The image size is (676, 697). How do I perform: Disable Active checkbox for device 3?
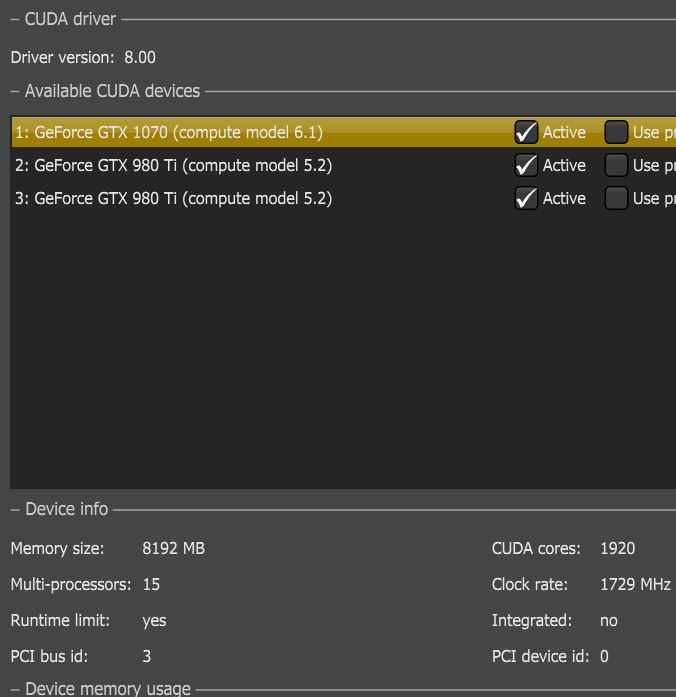(527, 198)
